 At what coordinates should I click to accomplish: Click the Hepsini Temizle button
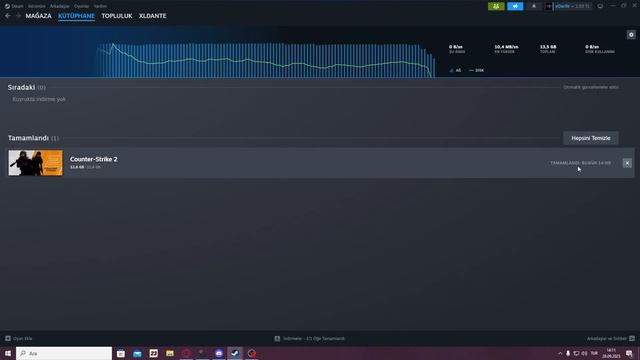(591, 138)
